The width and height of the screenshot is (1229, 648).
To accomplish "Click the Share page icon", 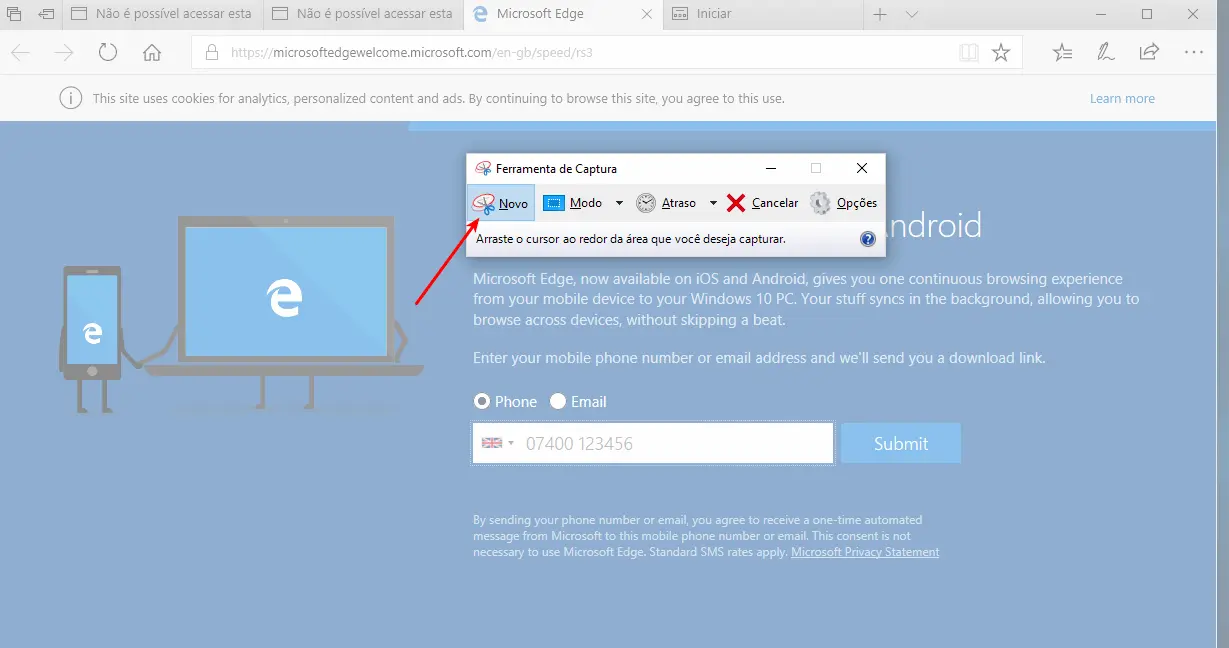I will (x=1150, y=53).
